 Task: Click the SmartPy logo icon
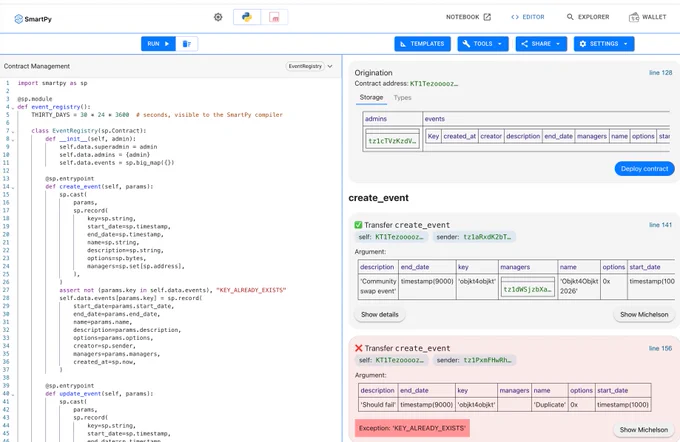[x=18, y=19]
